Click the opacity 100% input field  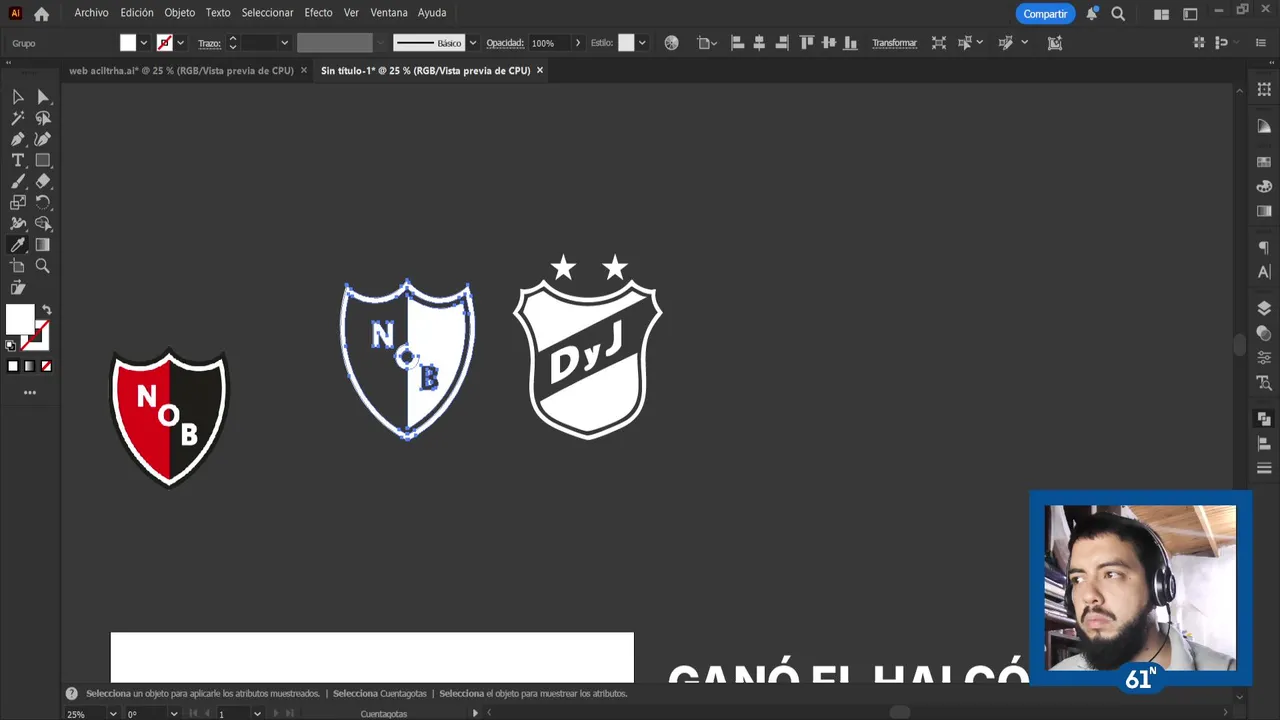point(549,43)
